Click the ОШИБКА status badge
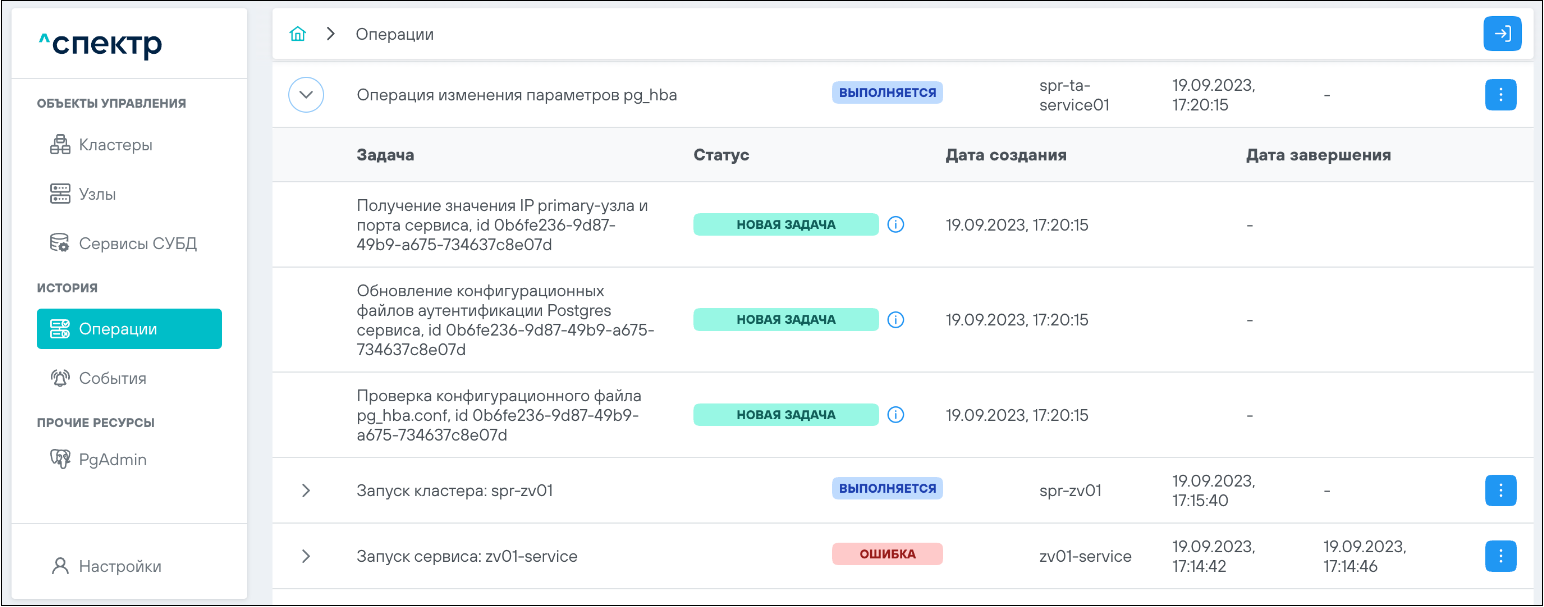This screenshot has height=607, width=1544. click(887, 554)
